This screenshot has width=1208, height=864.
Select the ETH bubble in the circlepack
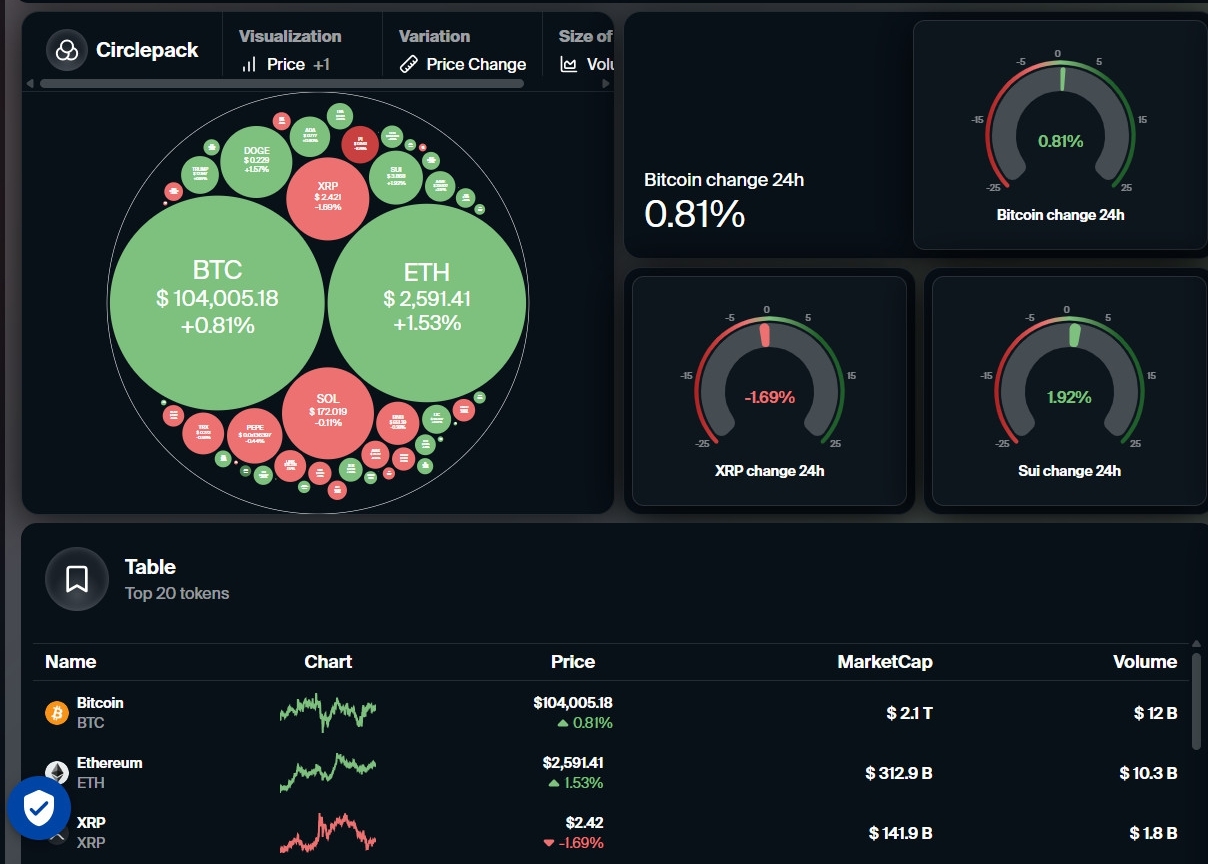(426, 303)
